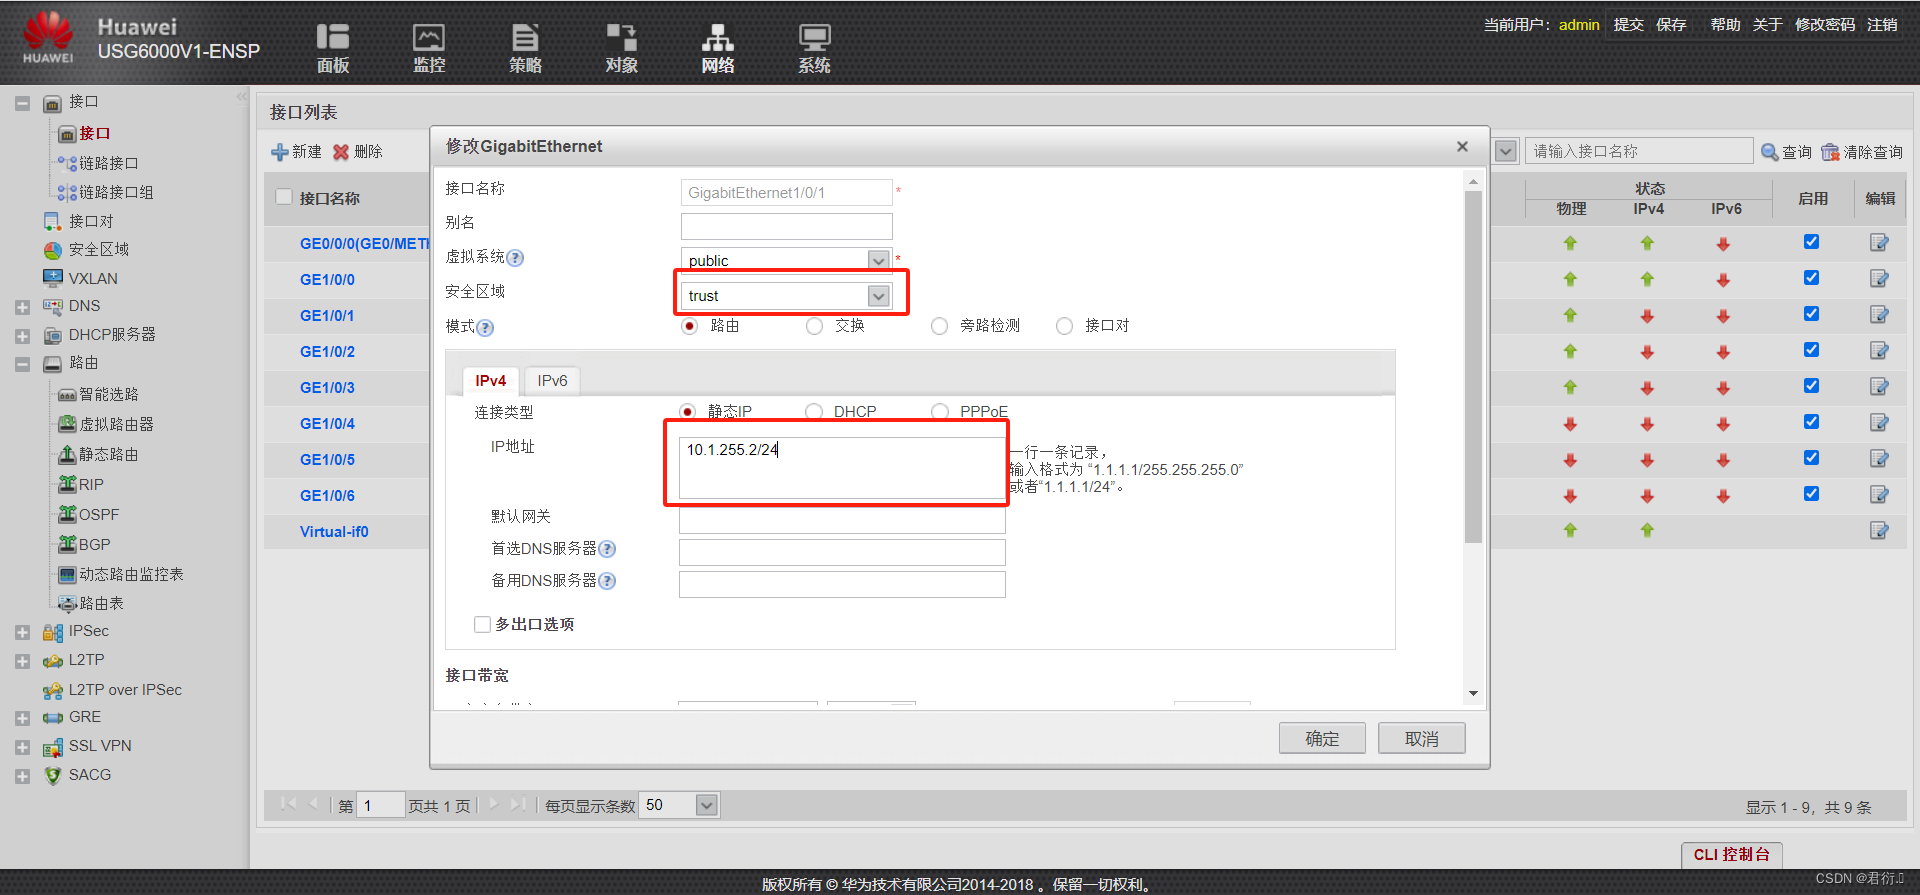Click help icon beside 备用DNS服务器
Image resolution: width=1920 pixels, height=895 pixels.
[607, 581]
